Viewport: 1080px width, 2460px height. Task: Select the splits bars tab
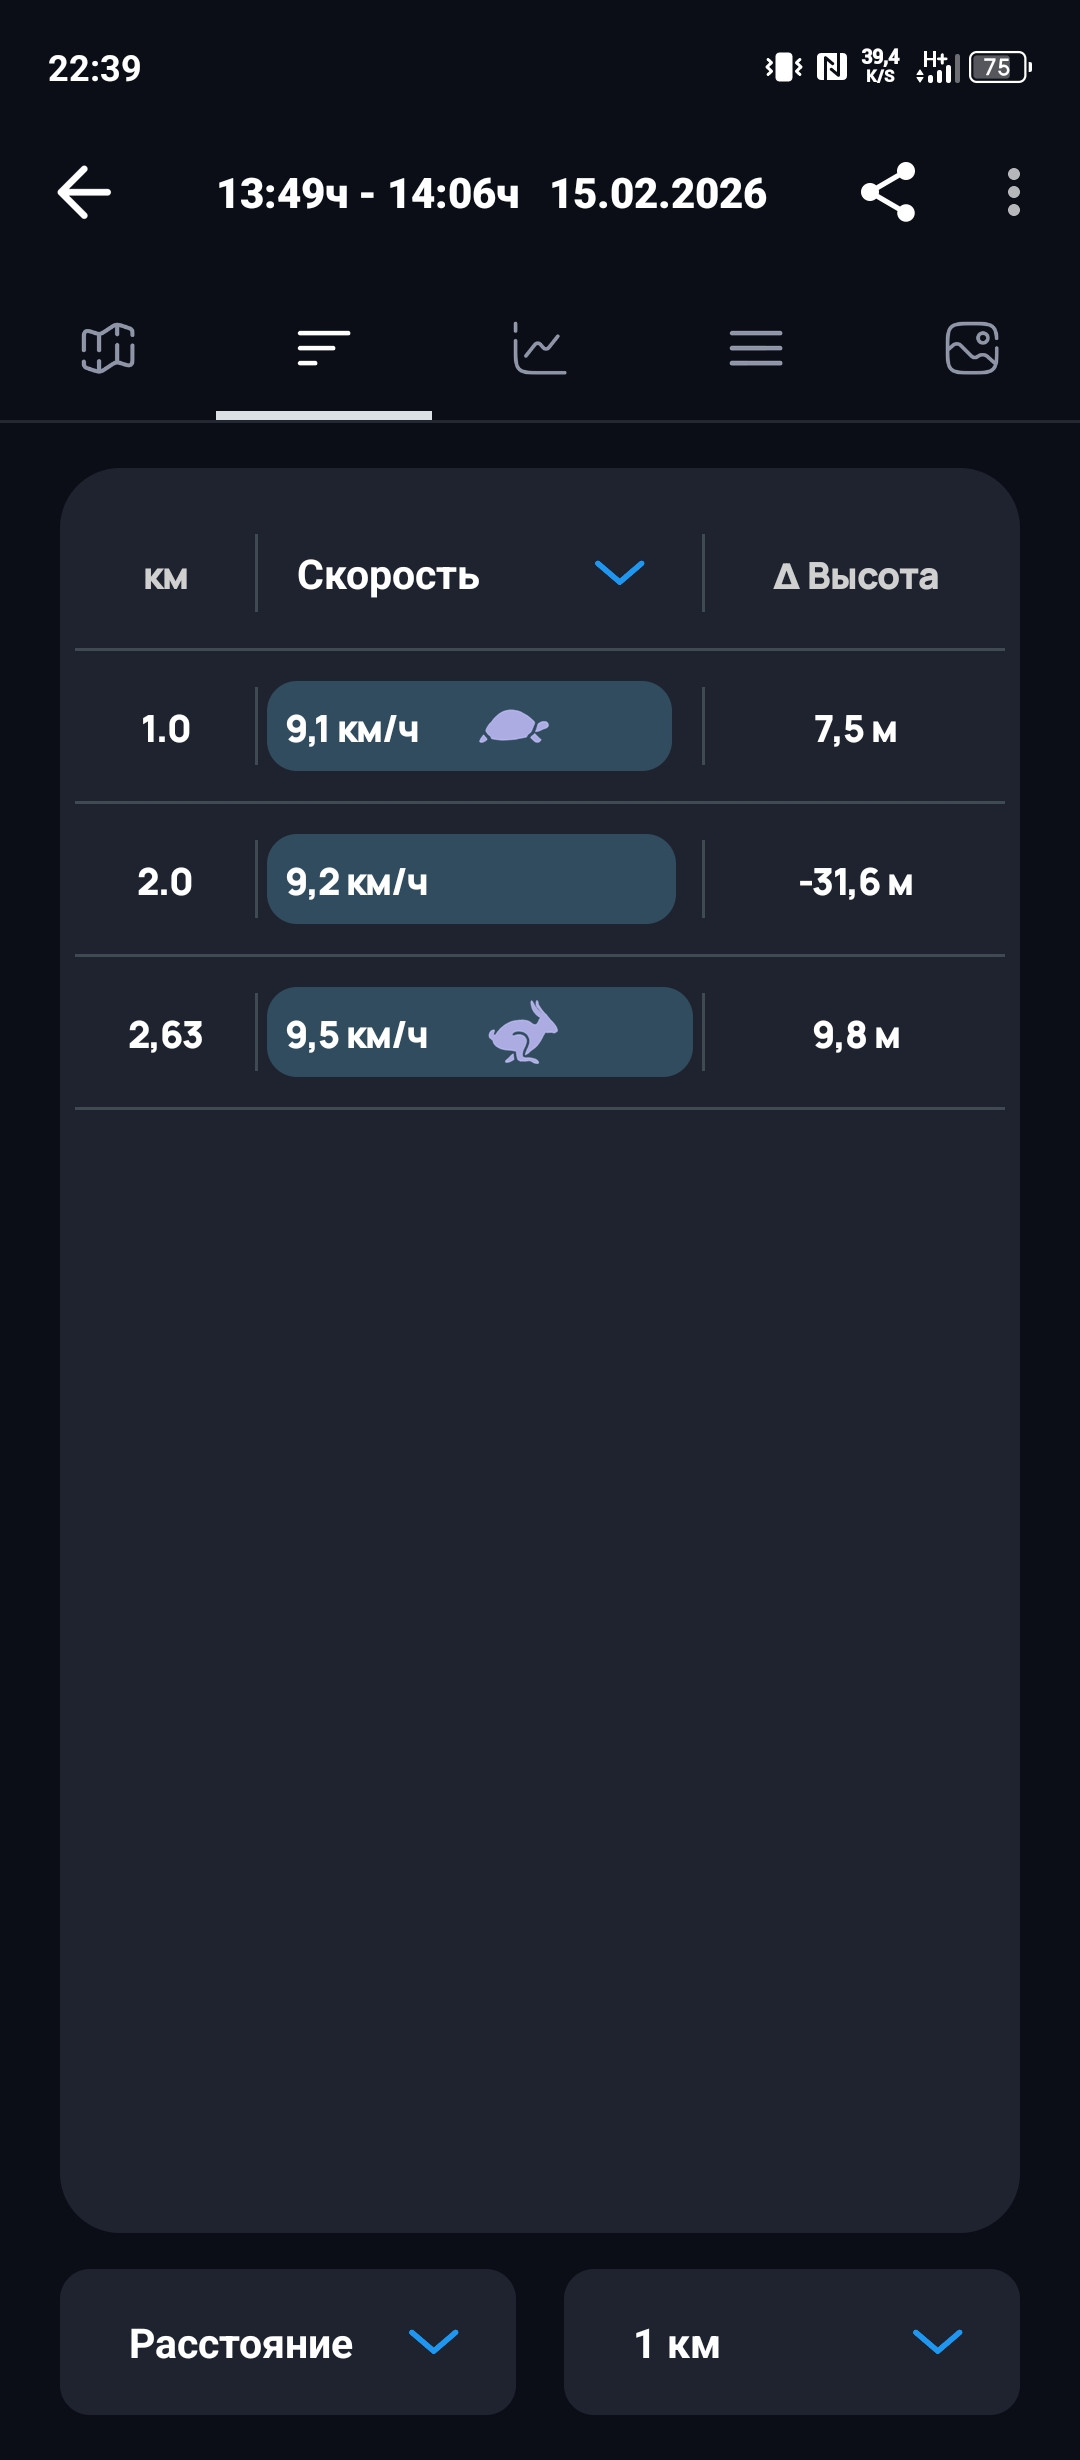click(324, 348)
